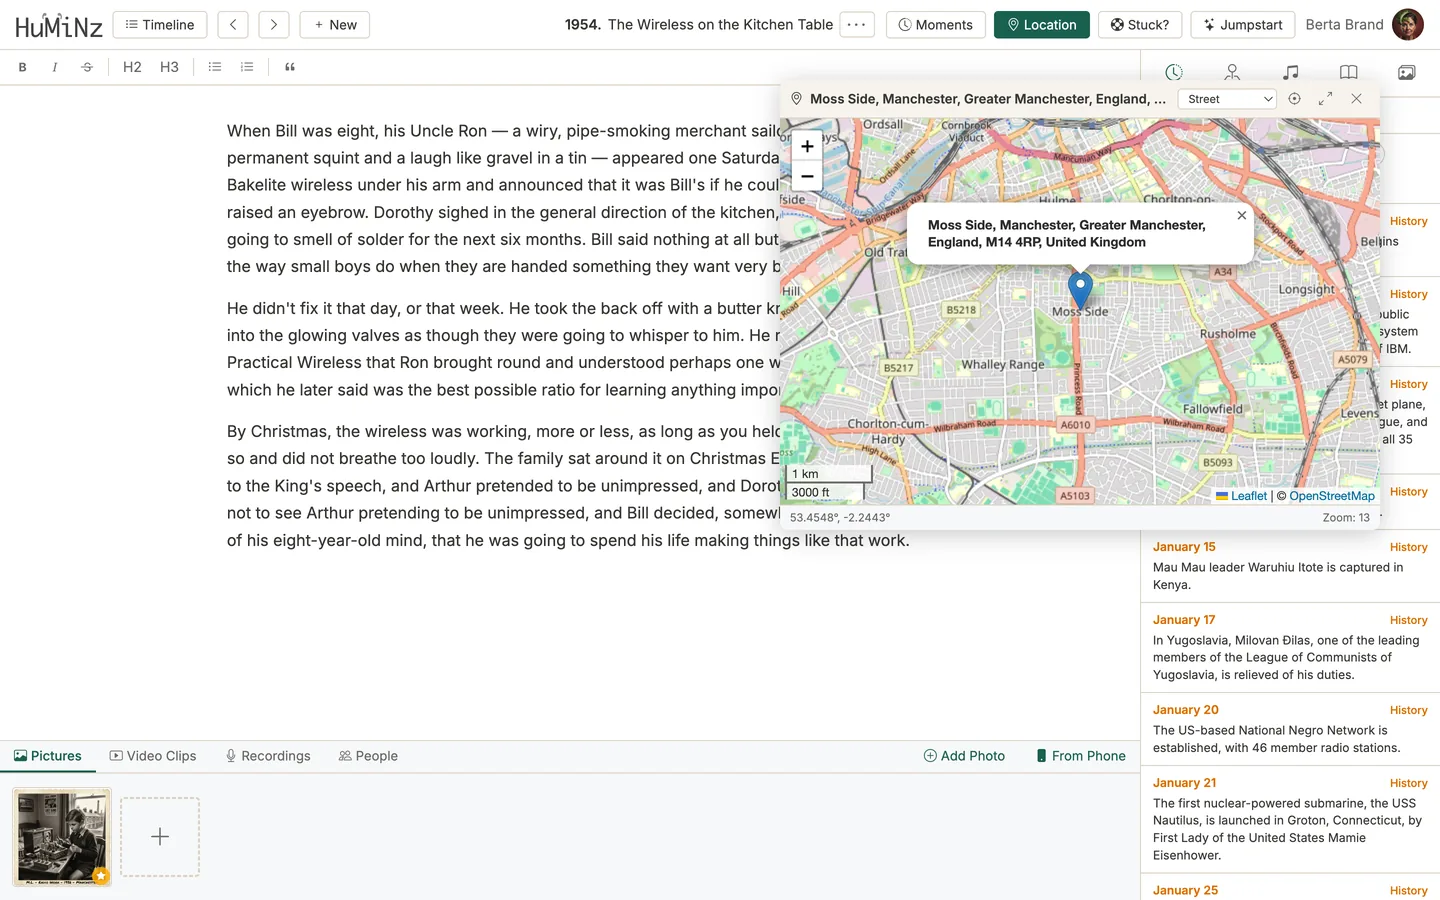Open the Stuck? helper
1440x900 pixels.
1140,25
